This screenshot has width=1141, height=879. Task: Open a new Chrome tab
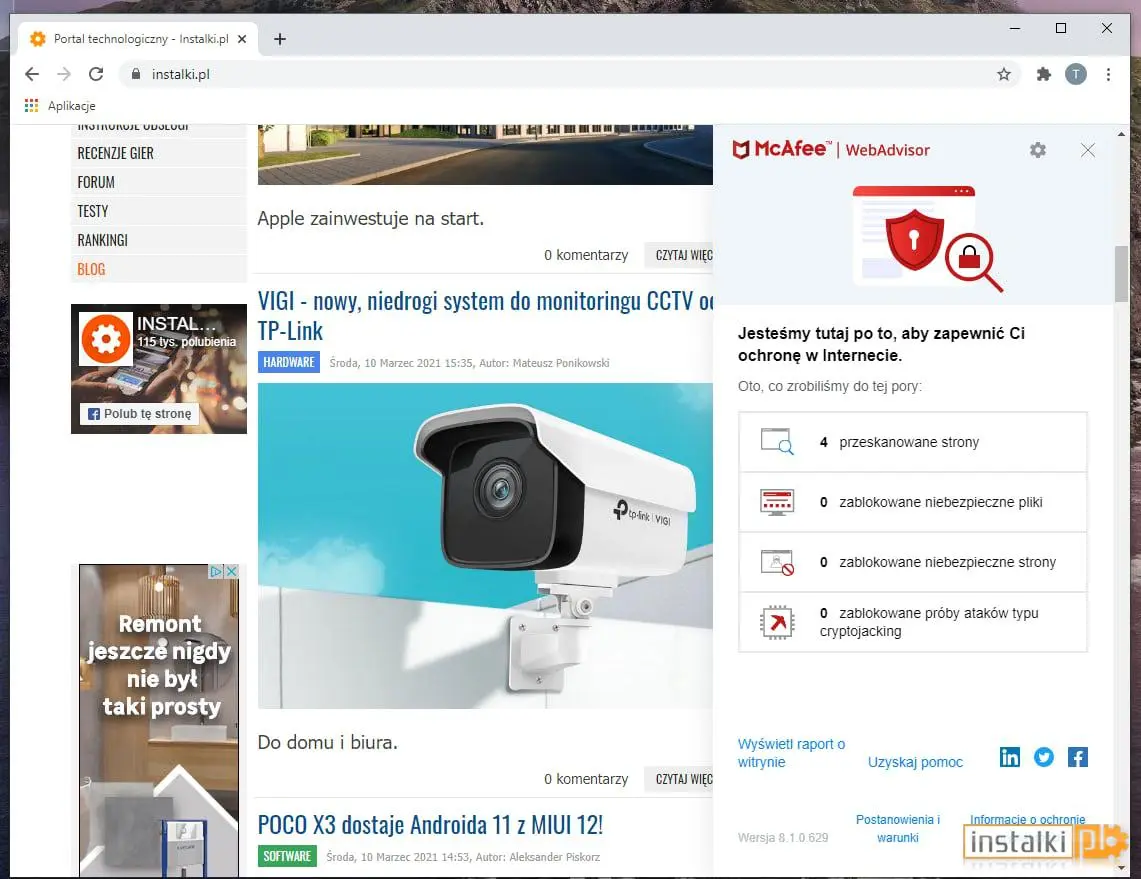click(279, 39)
